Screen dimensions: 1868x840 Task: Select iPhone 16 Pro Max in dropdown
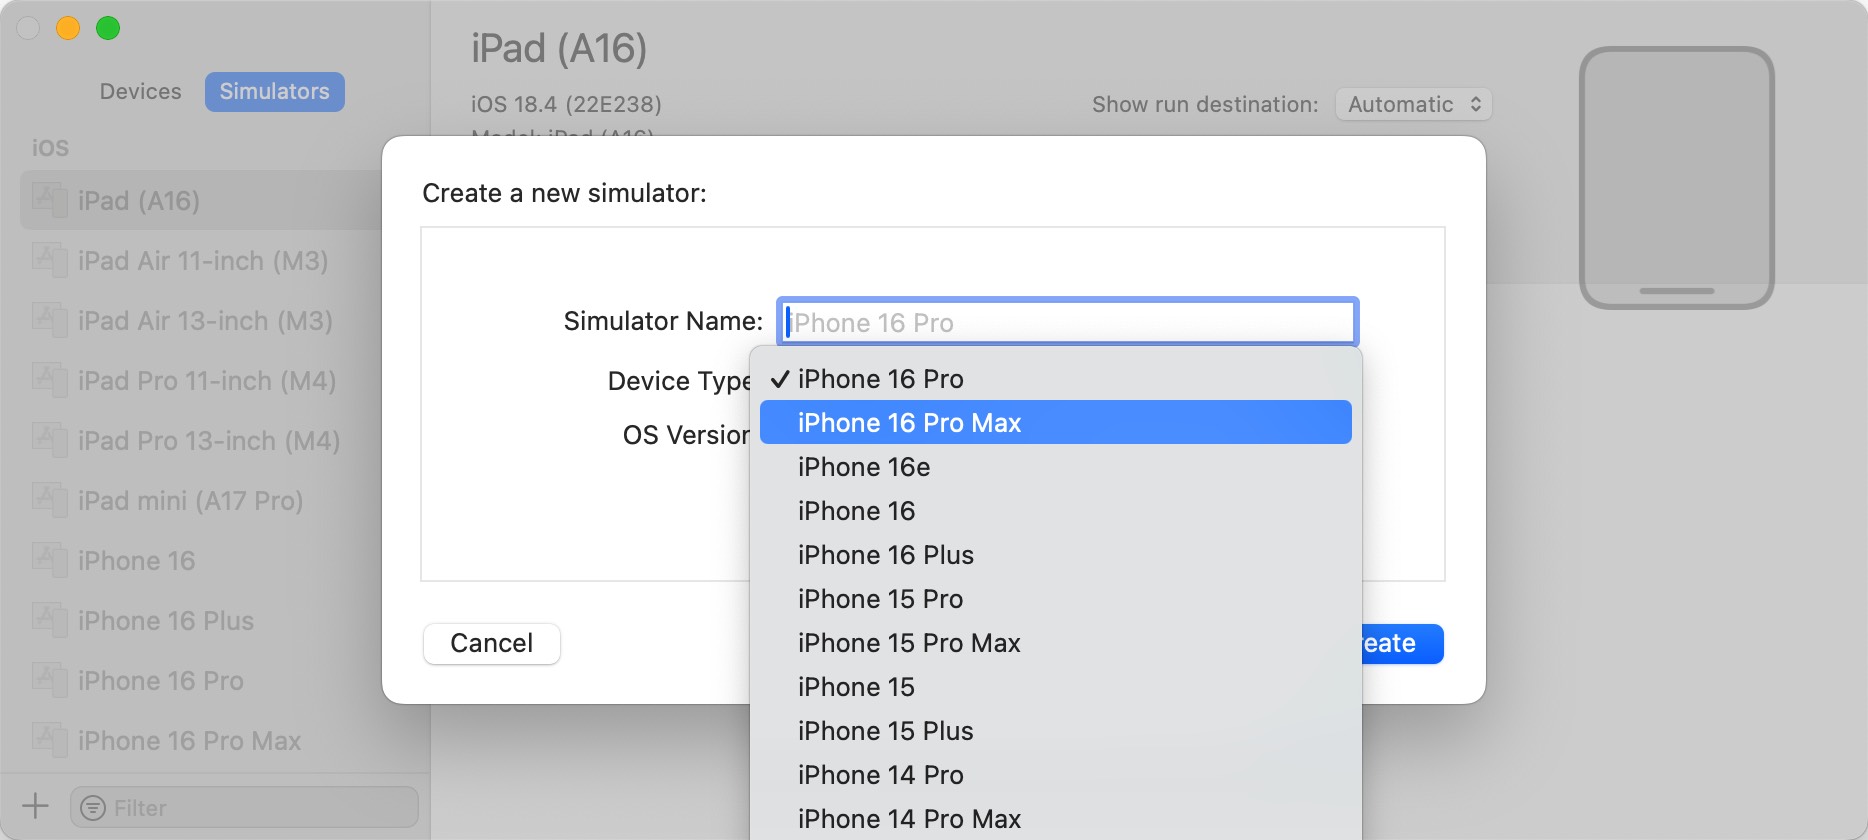point(1055,422)
